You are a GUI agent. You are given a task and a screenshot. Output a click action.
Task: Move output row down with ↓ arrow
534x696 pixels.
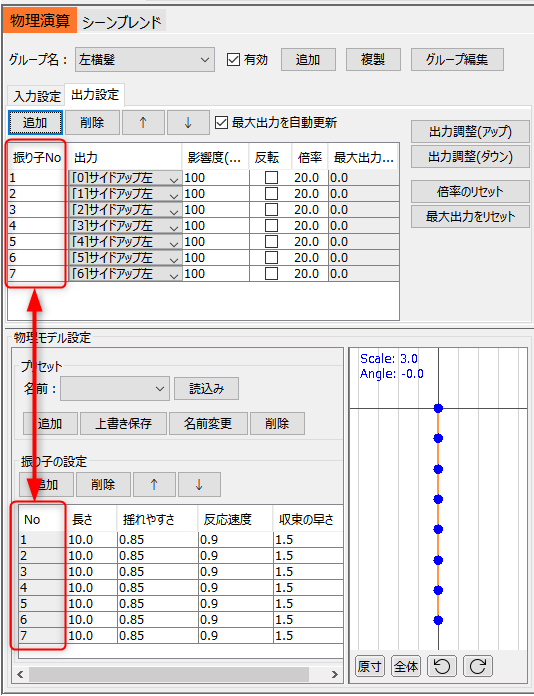point(188,123)
